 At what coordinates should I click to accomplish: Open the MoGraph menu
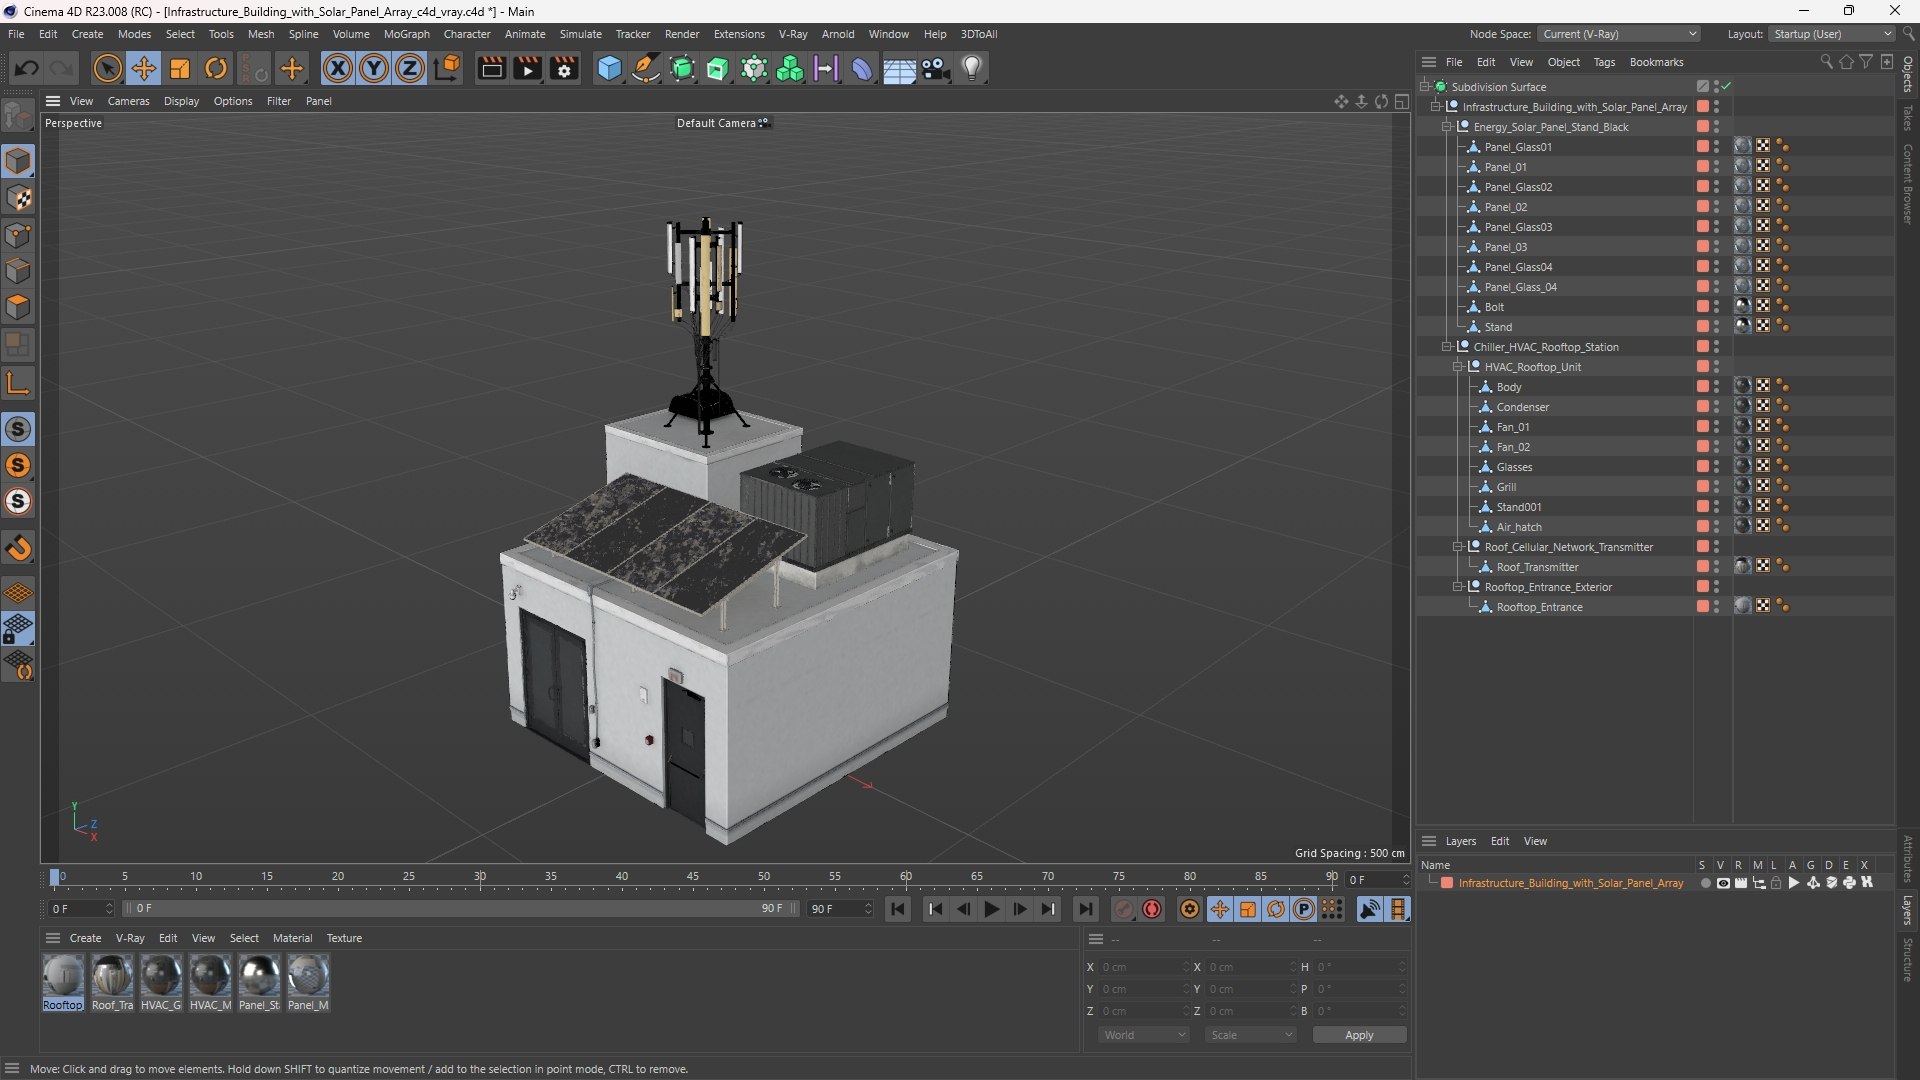click(406, 34)
